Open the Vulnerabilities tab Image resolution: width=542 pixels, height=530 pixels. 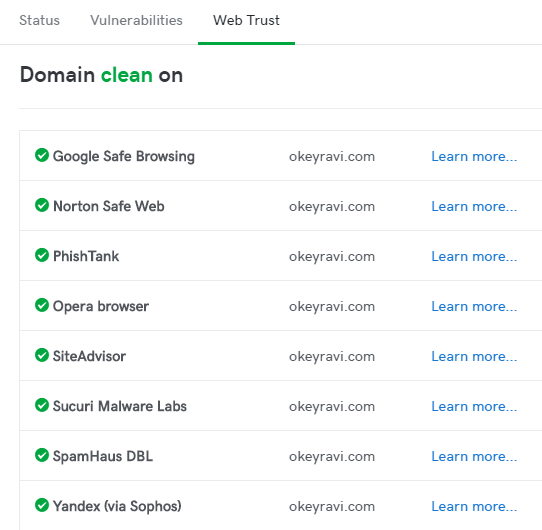[137, 20]
